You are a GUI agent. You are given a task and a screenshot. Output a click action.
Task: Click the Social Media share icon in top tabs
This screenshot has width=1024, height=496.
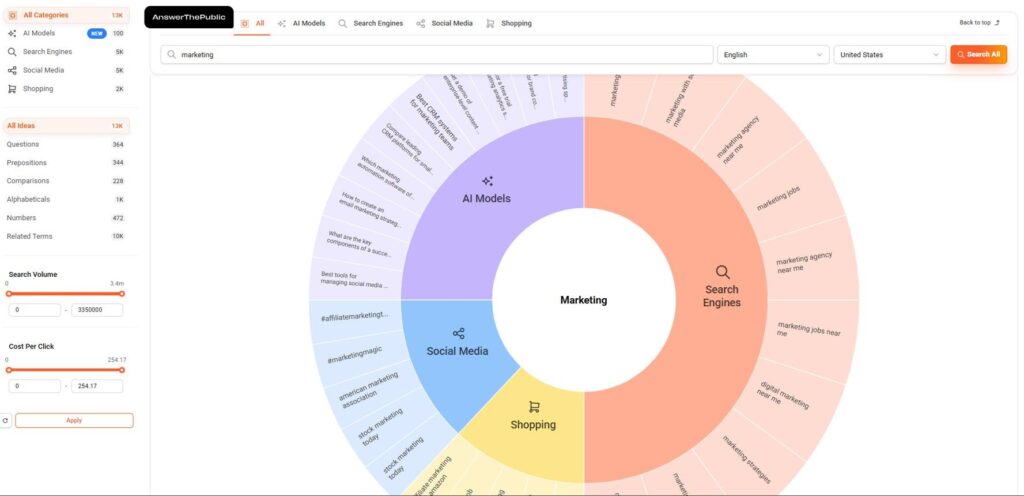point(421,23)
